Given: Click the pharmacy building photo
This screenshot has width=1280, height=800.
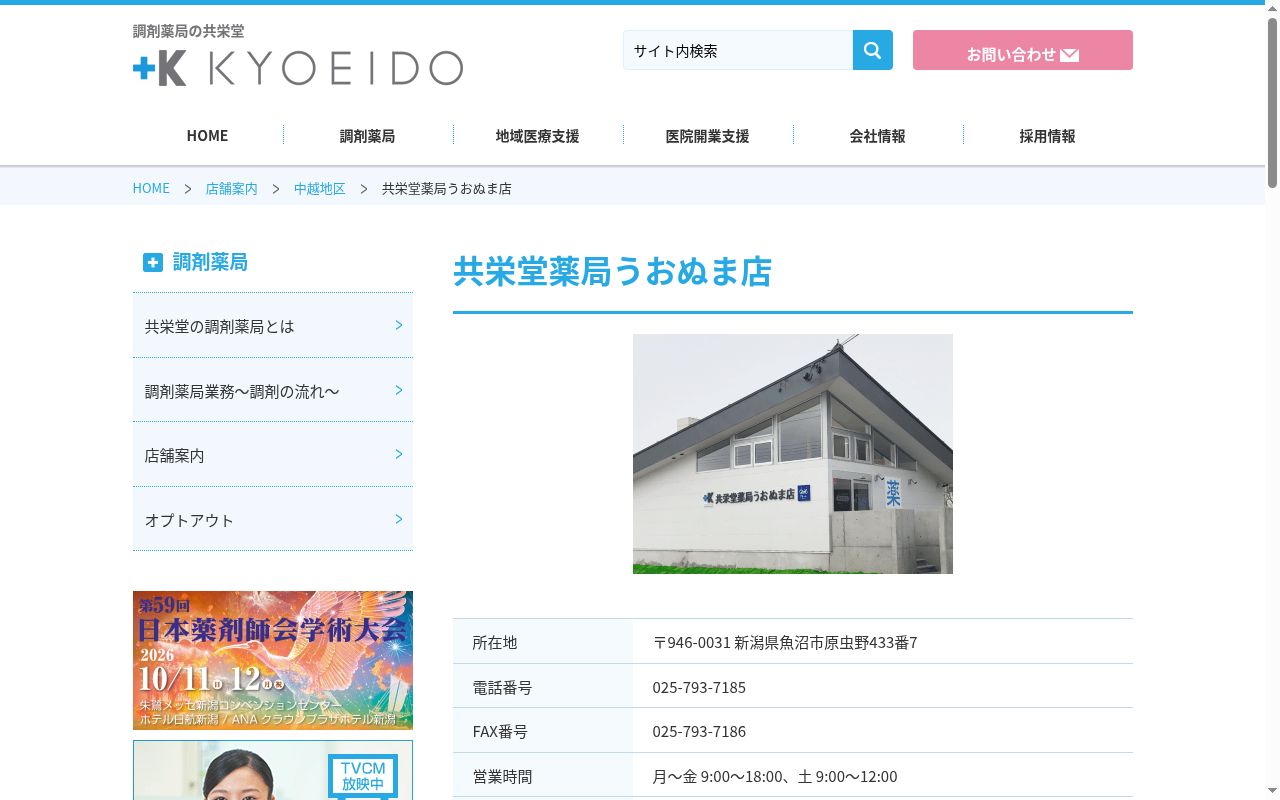Looking at the screenshot, I should [793, 454].
